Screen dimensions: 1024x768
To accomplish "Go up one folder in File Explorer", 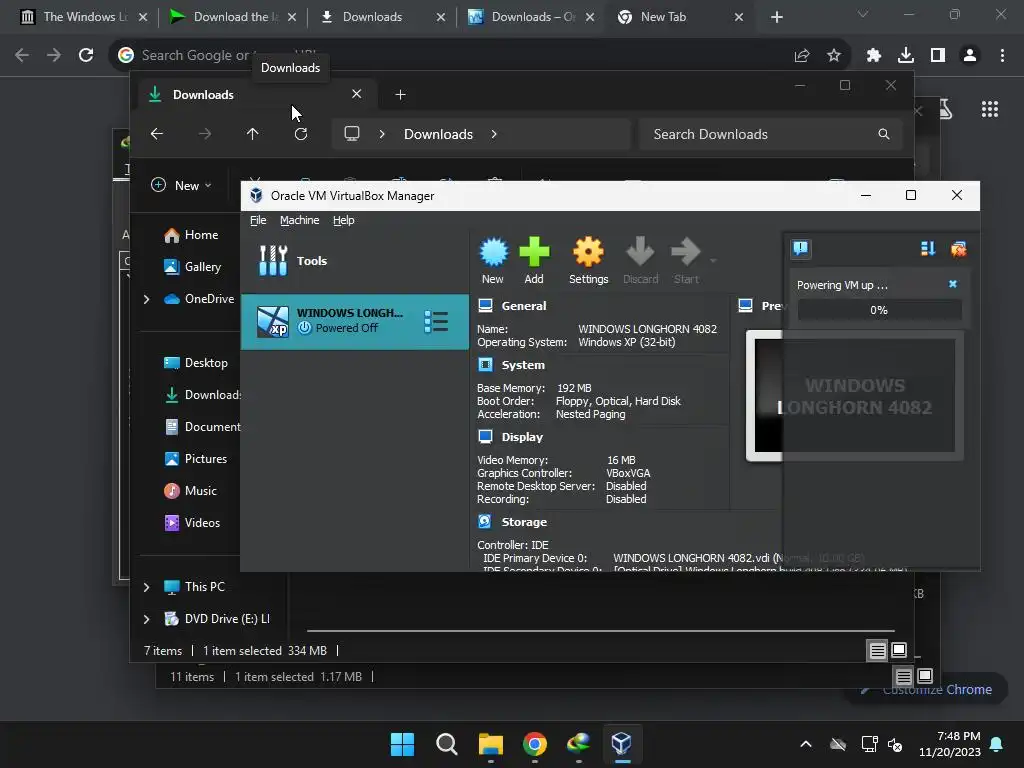I will click(253, 134).
